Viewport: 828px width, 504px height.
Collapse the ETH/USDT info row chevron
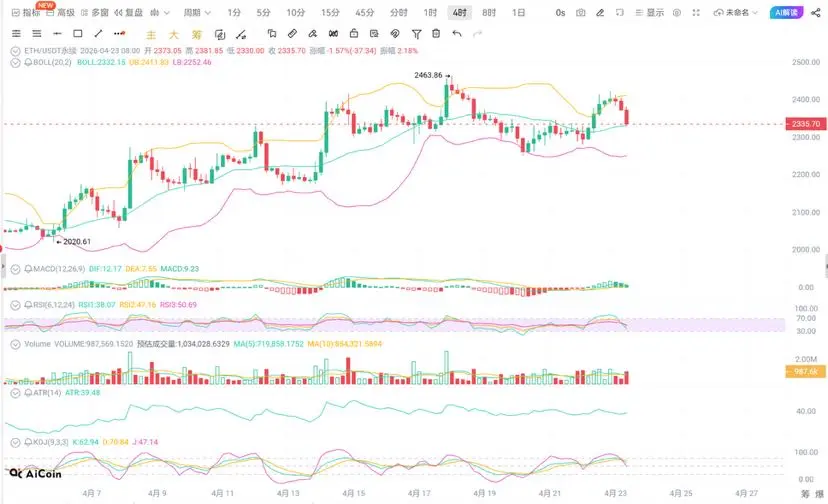(15, 51)
